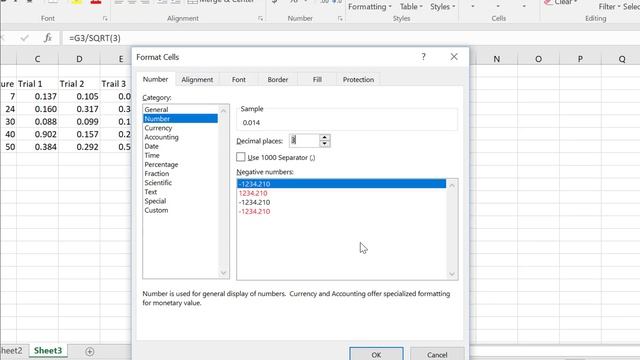Screen dimensions: 640x360
Task: Click cell containing 0.292
Action: [79, 147]
